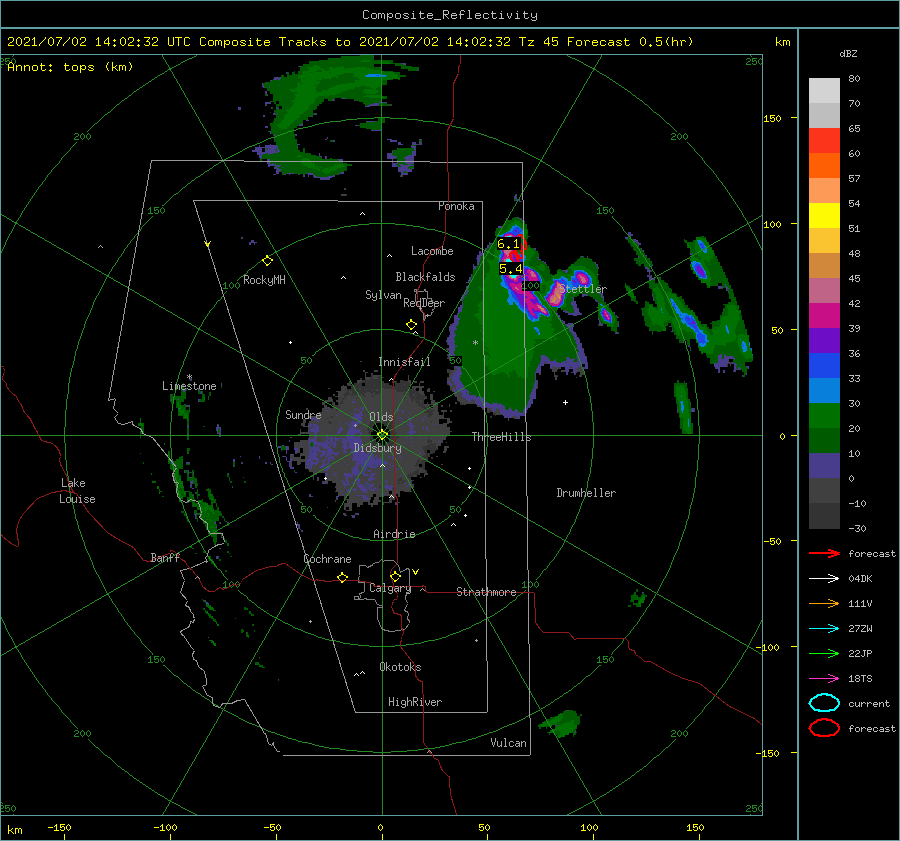Click the dBZ legend heading
The image size is (900, 841).
tap(848, 53)
